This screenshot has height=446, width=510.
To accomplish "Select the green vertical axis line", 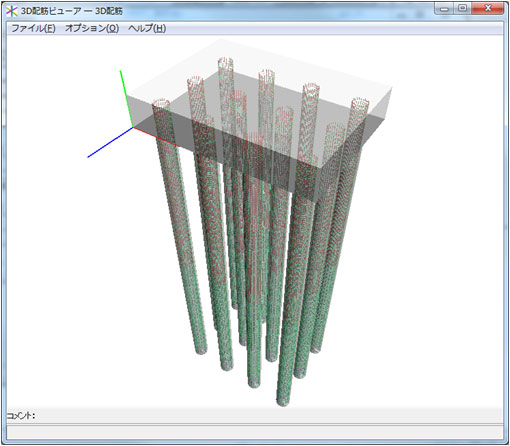I will click(126, 98).
